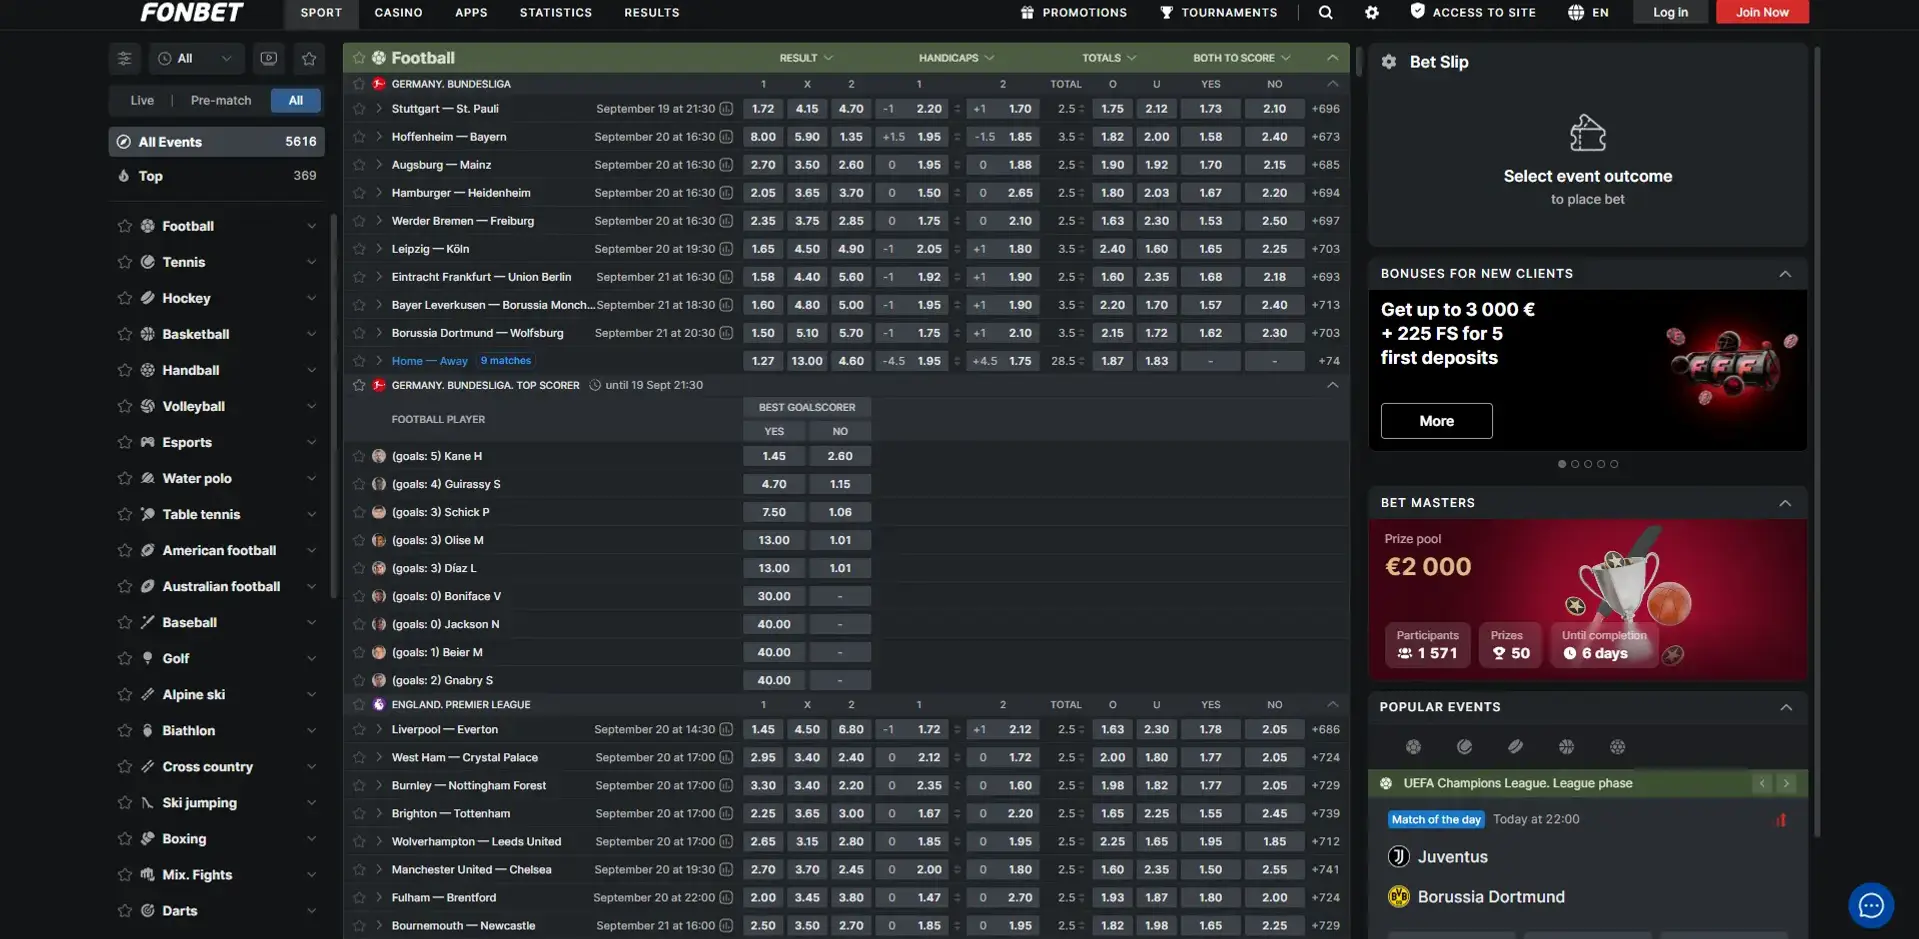Image resolution: width=1919 pixels, height=939 pixels.
Task: Open the RESULT market dropdown
Action: coord(806,58)
